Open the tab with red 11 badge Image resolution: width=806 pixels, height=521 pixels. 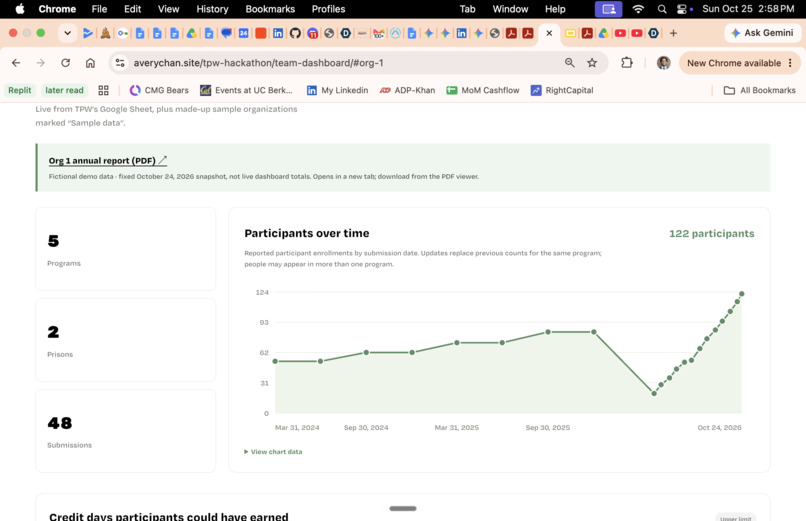(x=313, y=33)
